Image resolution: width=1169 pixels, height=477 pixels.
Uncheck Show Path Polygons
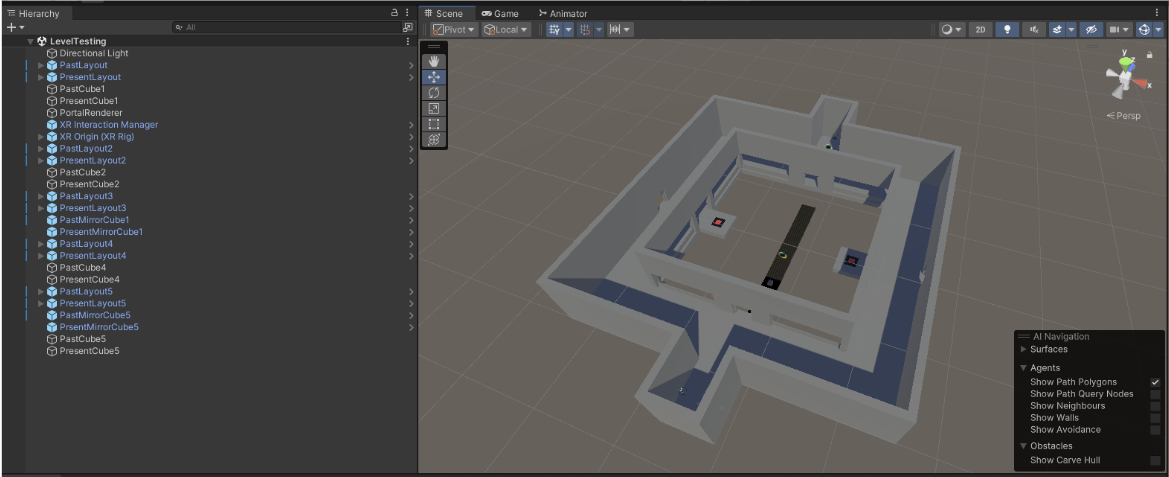point(1155,382)
